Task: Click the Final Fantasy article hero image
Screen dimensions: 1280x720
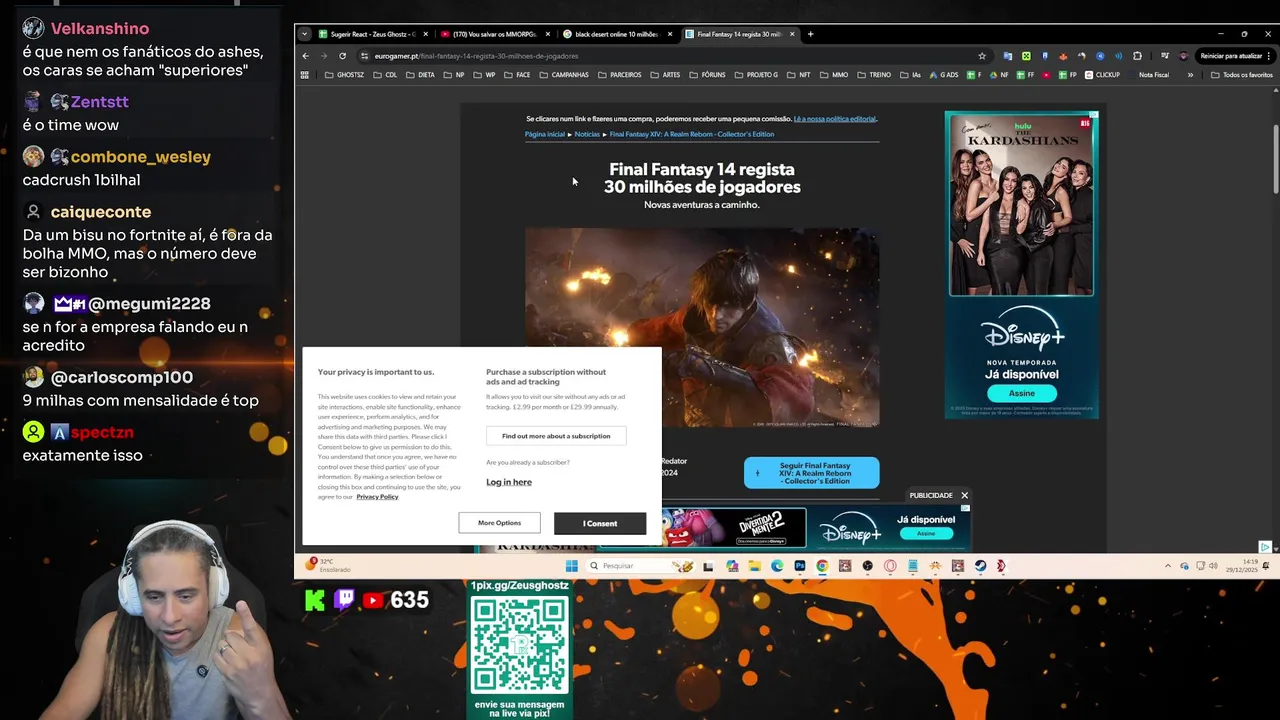Action: [702, 328]
